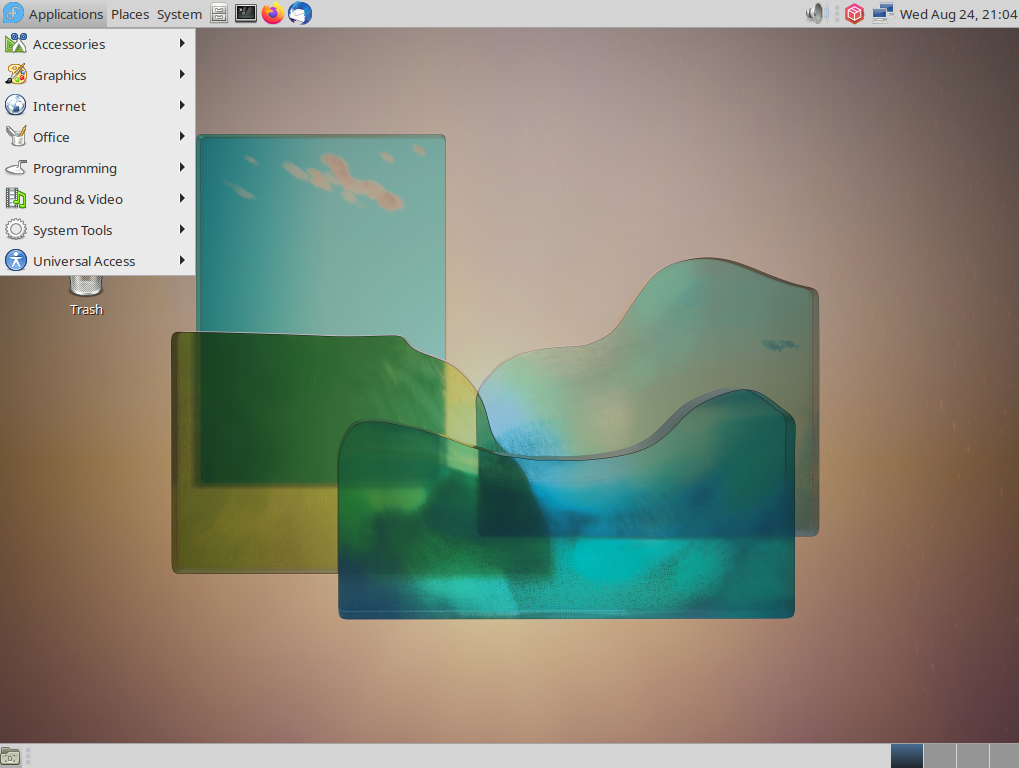Select Internet in the Applications menu
The height and width of the screenshot is (768, 1019).
pos(61,105)
